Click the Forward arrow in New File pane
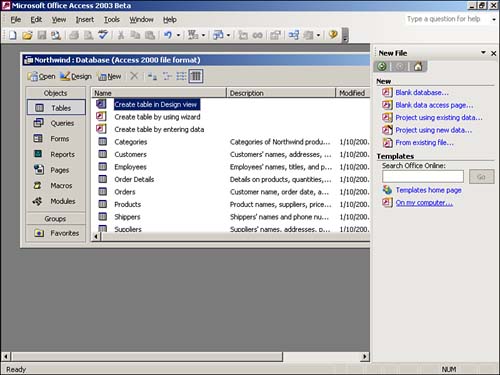 (x=400, y=66)
